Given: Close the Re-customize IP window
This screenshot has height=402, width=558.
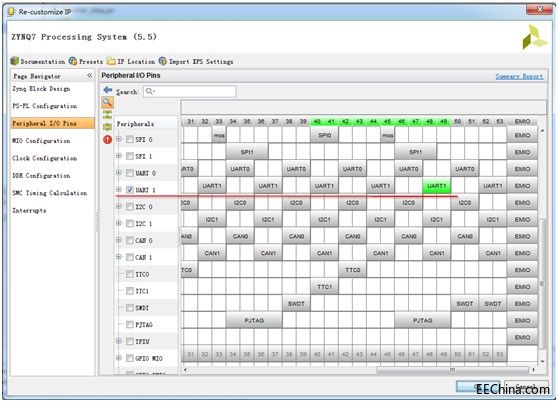Looking at the screenshot, I should point(539,9).
